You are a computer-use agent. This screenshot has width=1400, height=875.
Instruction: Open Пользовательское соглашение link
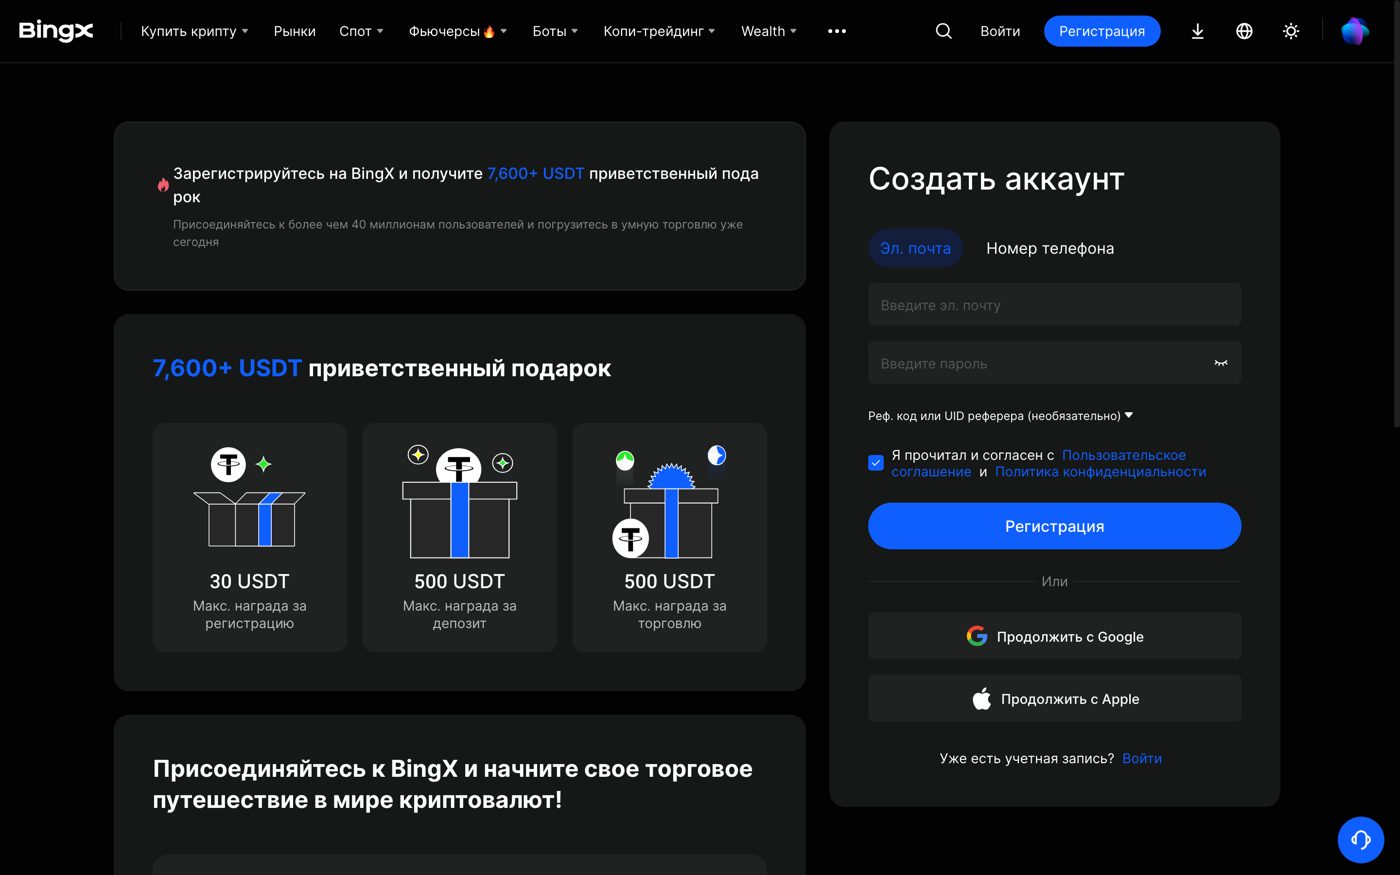(1039, 463)
